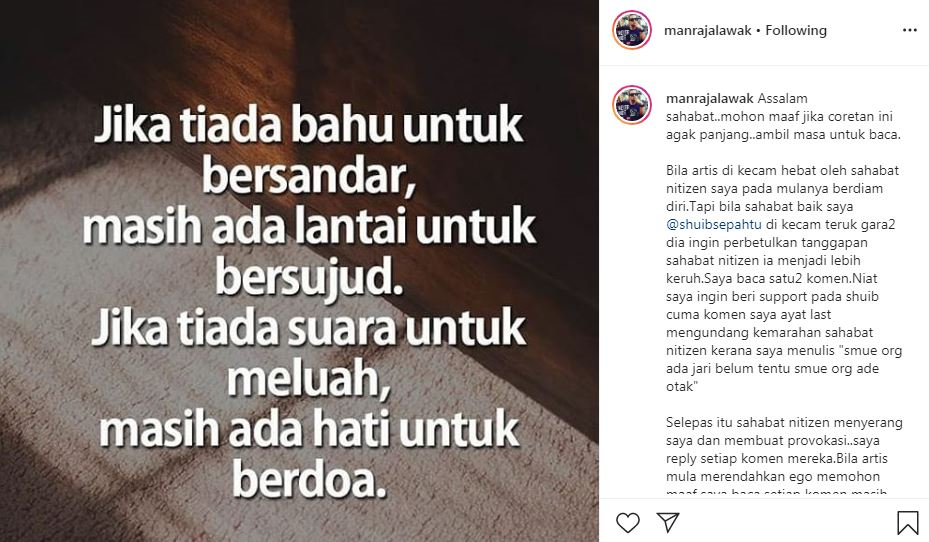This screenshot has width=929, height=542.
Task: Click the quote line 'Jika tiada suara untuk'
Action: pos(308,329)
